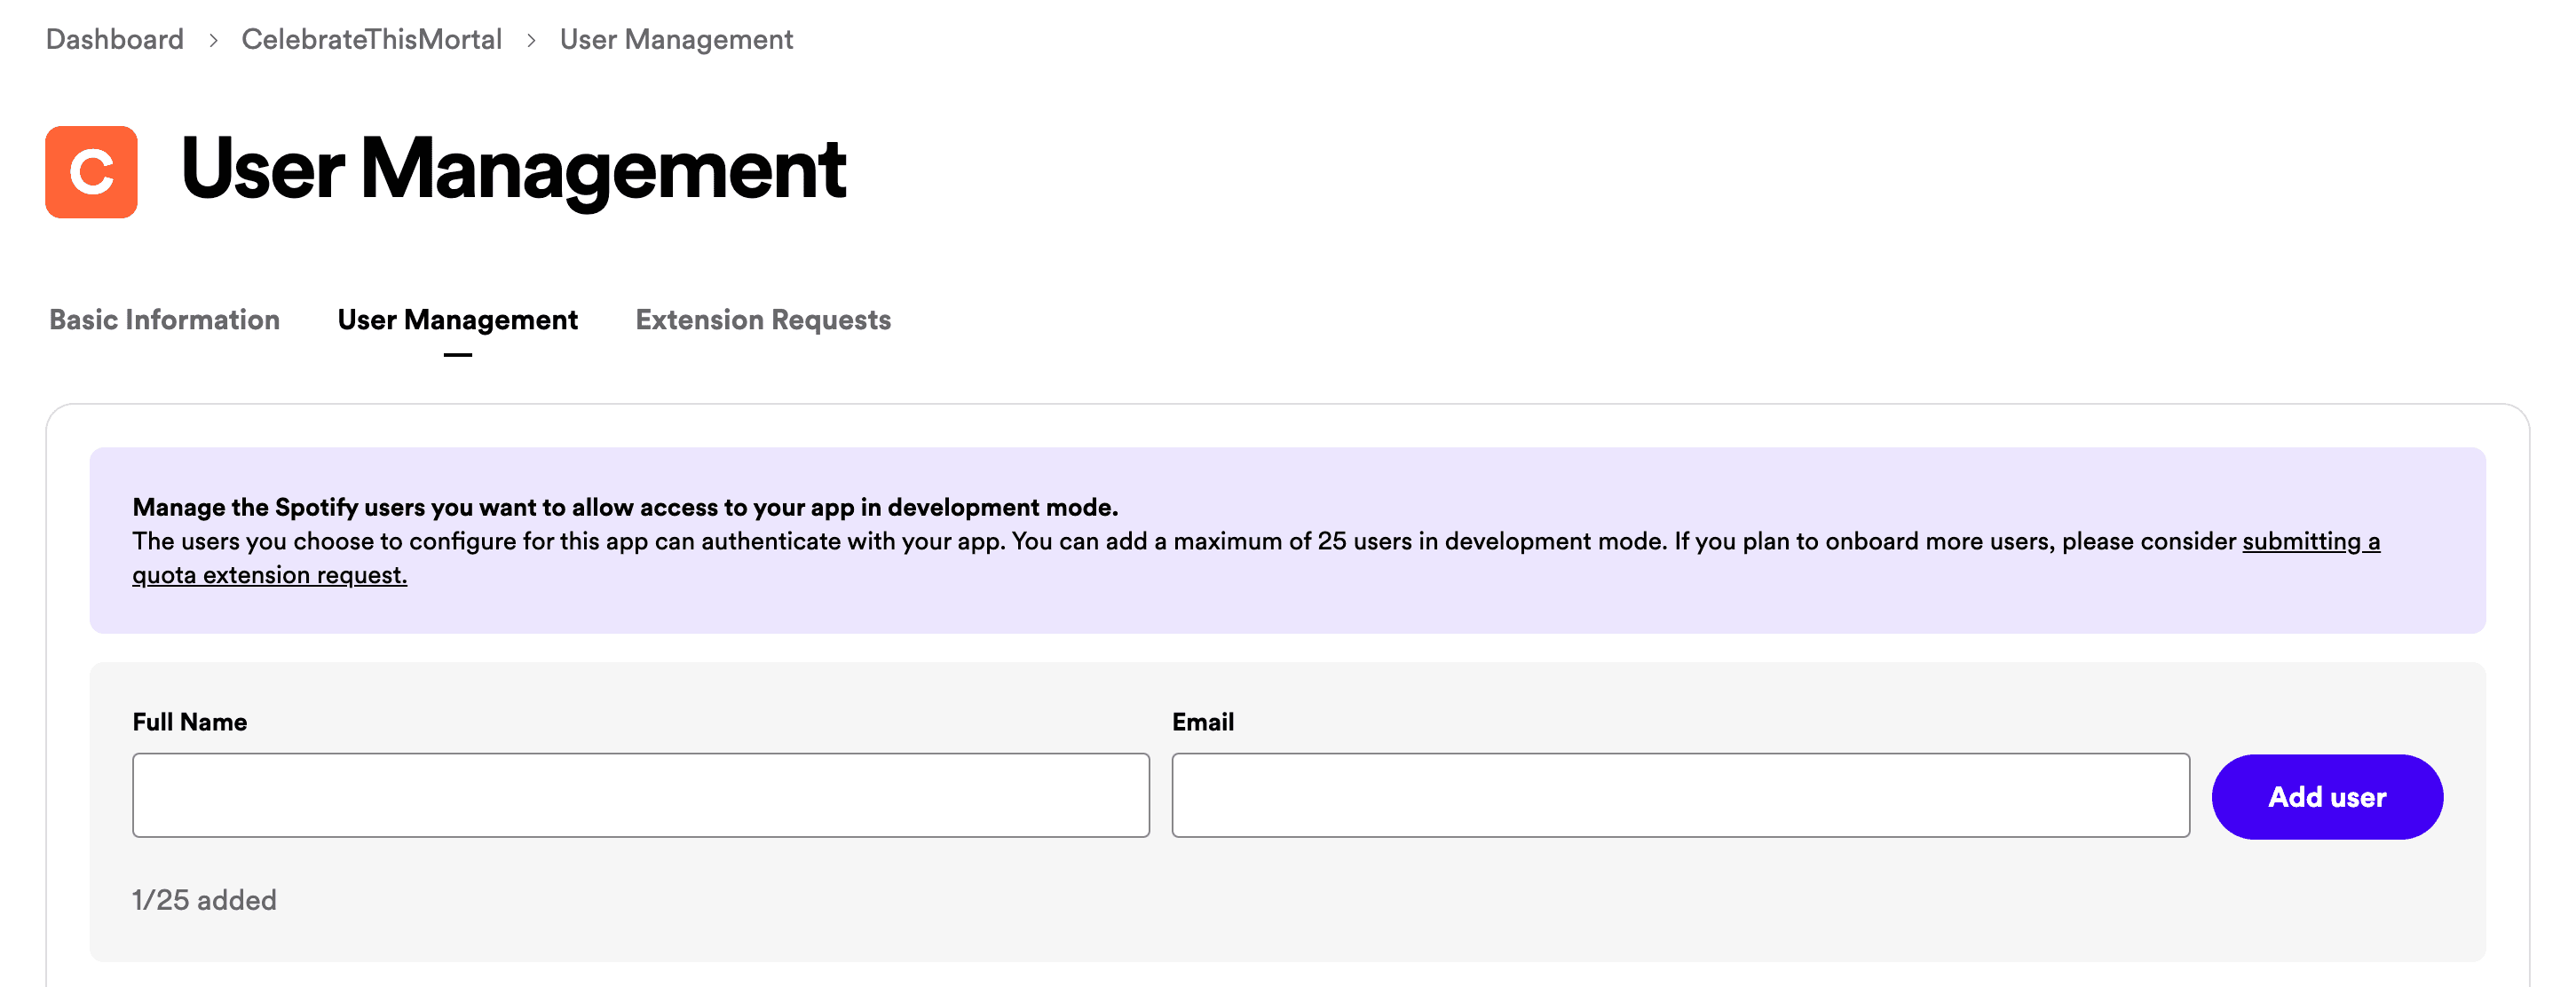The image size is (2576, 987).
Task: Select the User Management tab
Action: click(457, 320)
